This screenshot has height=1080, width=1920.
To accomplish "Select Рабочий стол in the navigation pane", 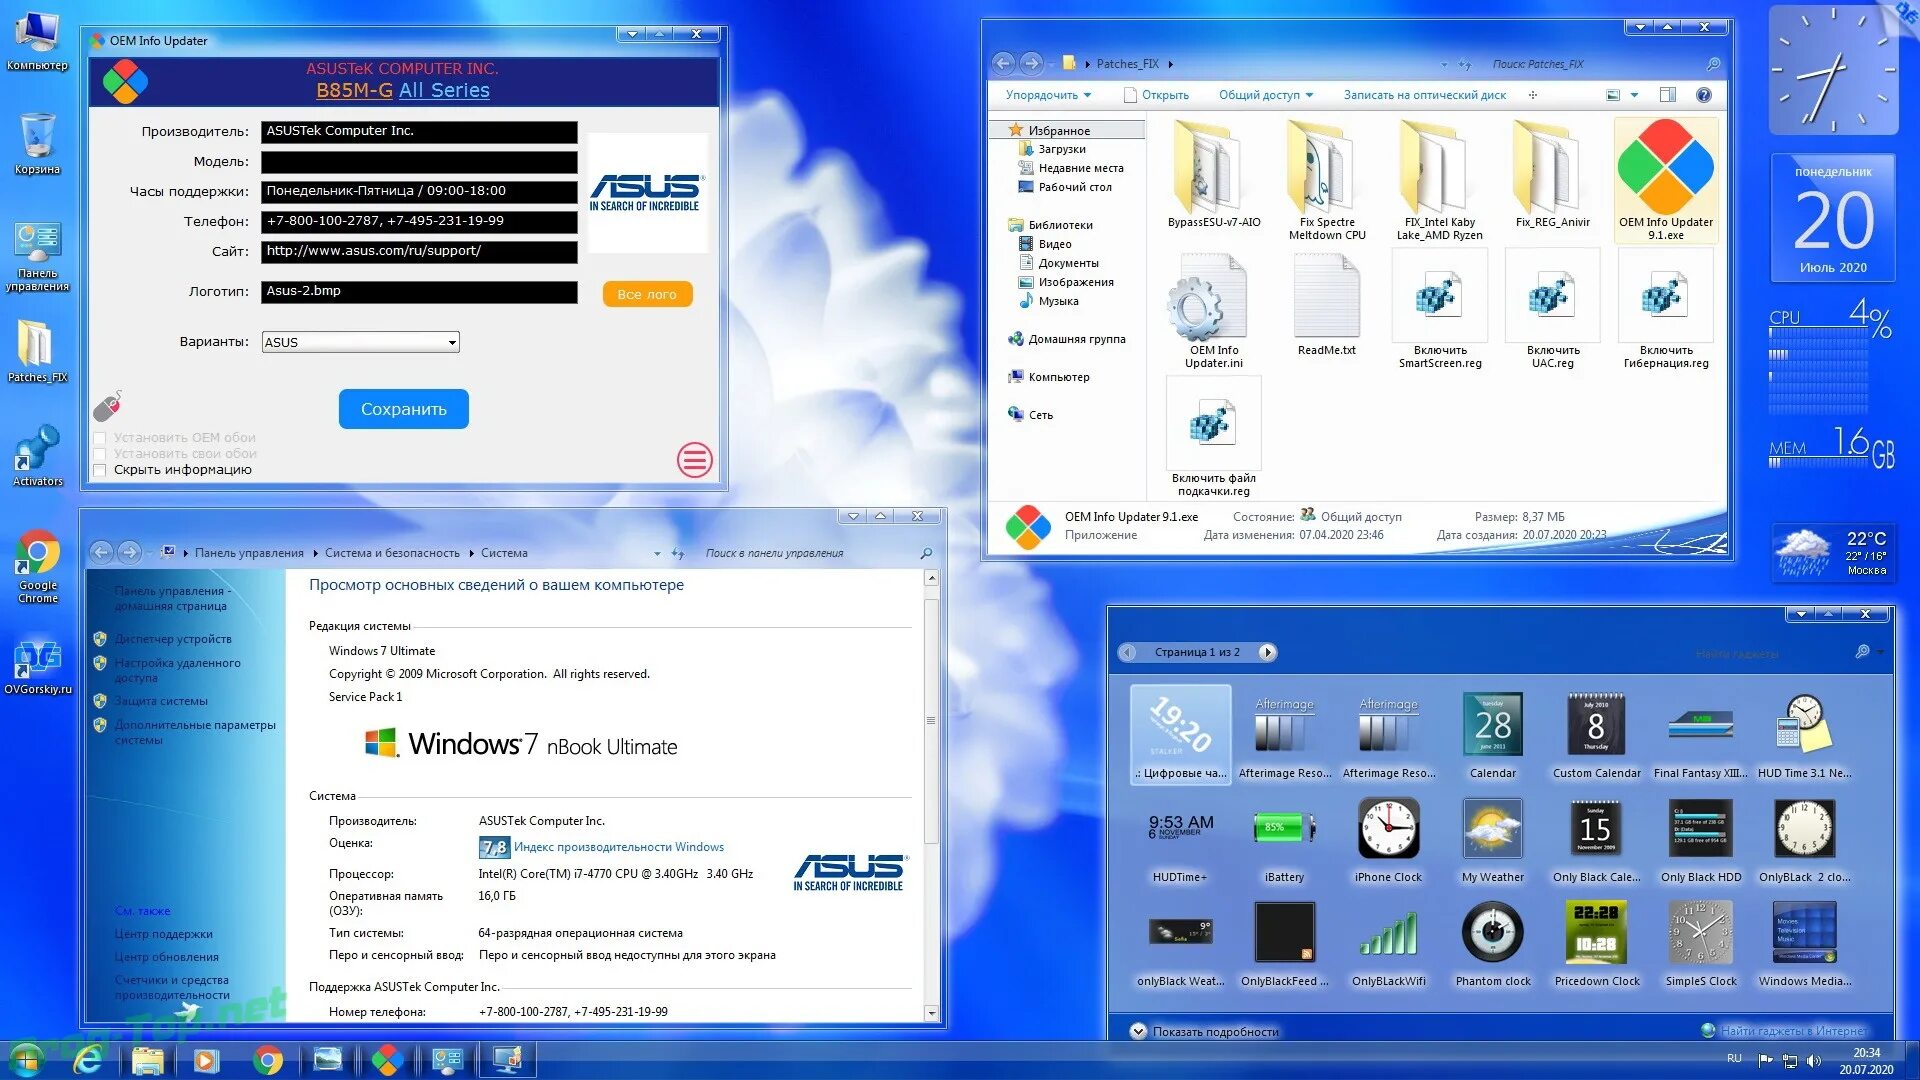I will [1074, 187].
